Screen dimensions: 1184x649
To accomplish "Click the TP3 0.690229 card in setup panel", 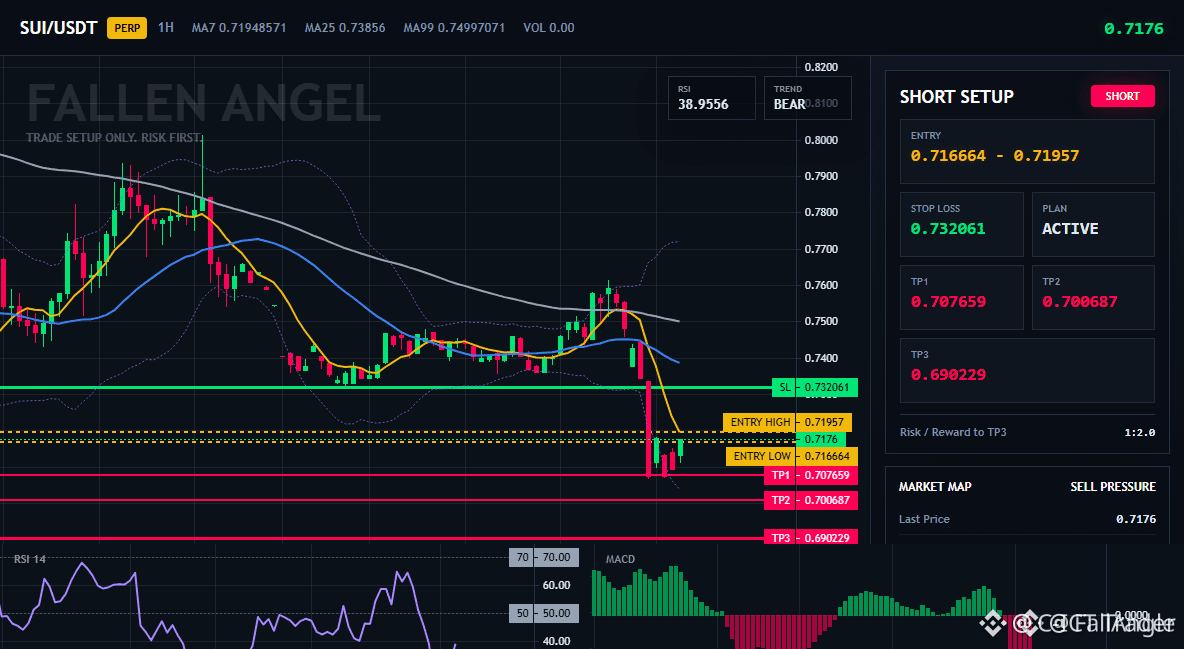I will (x=1027, y=370).
